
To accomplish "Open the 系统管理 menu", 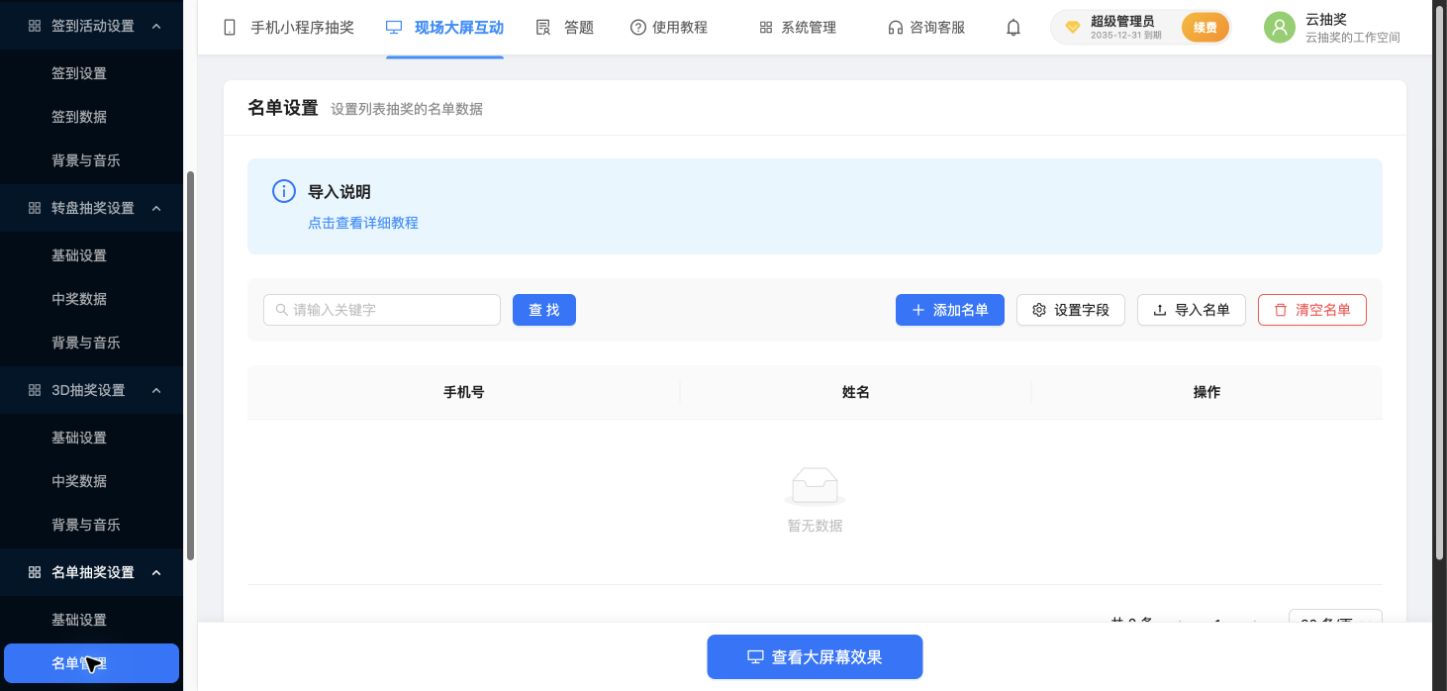I will [798, 28].
